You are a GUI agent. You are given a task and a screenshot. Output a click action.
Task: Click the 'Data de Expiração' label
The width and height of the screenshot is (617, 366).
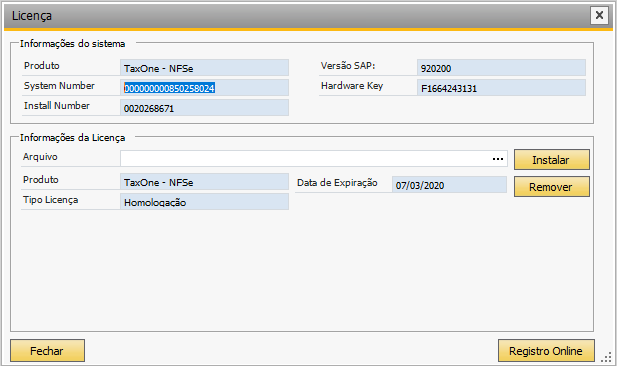tap(337, 183)
